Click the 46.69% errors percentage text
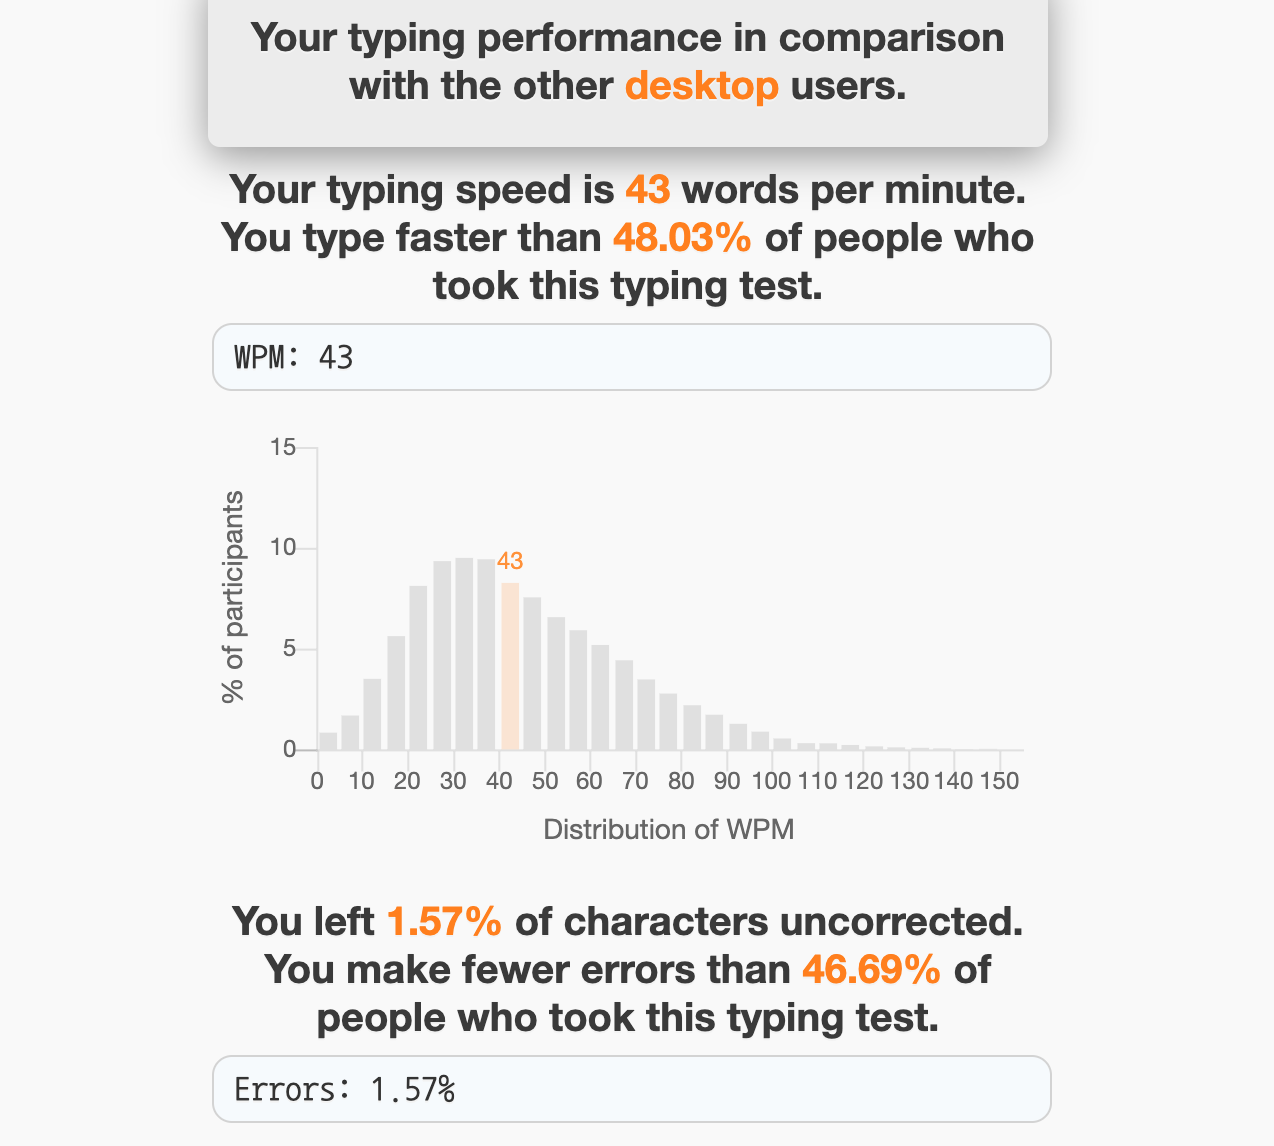This screenshot has height=1146, width=1274. click(871, 969)
